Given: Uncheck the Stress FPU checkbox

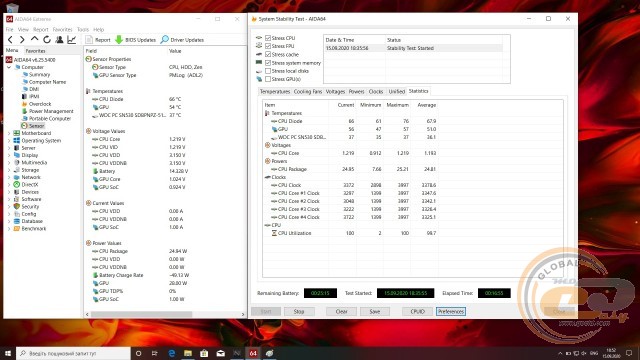Looking at the screenshot, I should coord(268,46).
